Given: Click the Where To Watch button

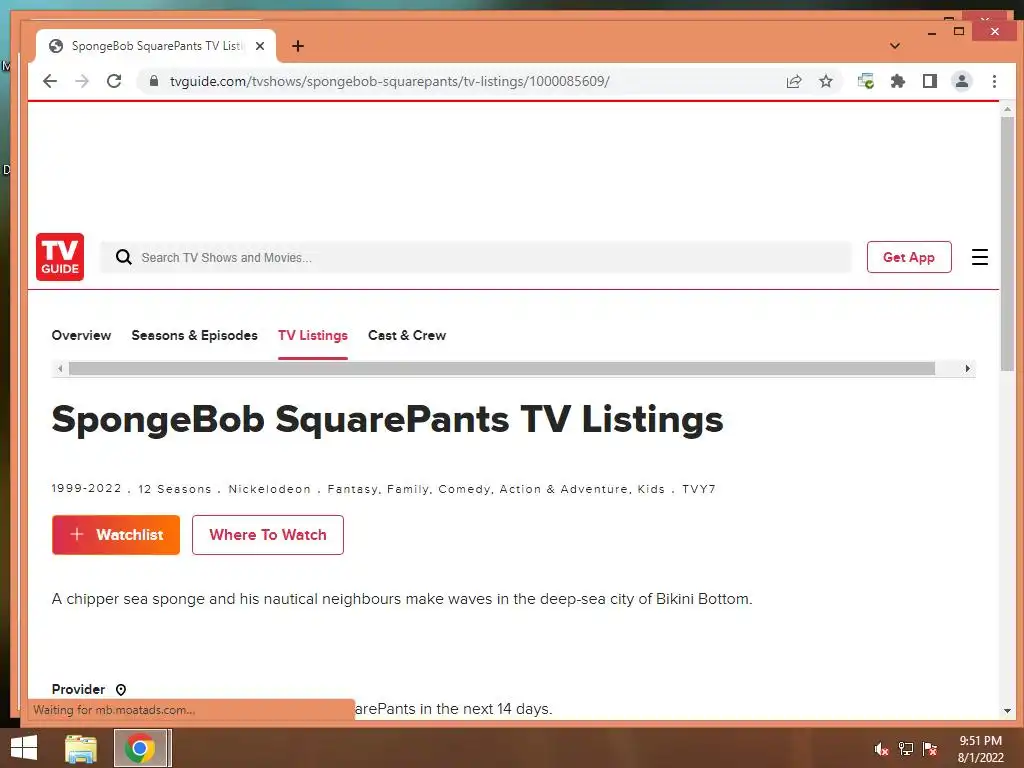Looking at the screenshot, I should coord(268,535).
